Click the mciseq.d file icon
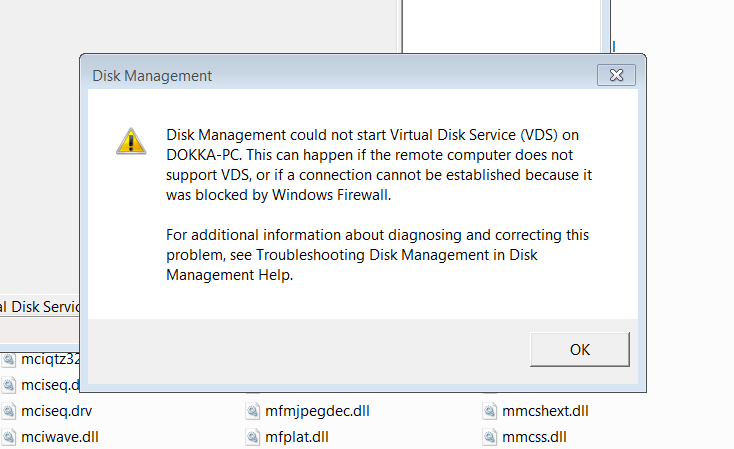The width and height of the screenshot is (734, 449). click(x=8, y=385)
